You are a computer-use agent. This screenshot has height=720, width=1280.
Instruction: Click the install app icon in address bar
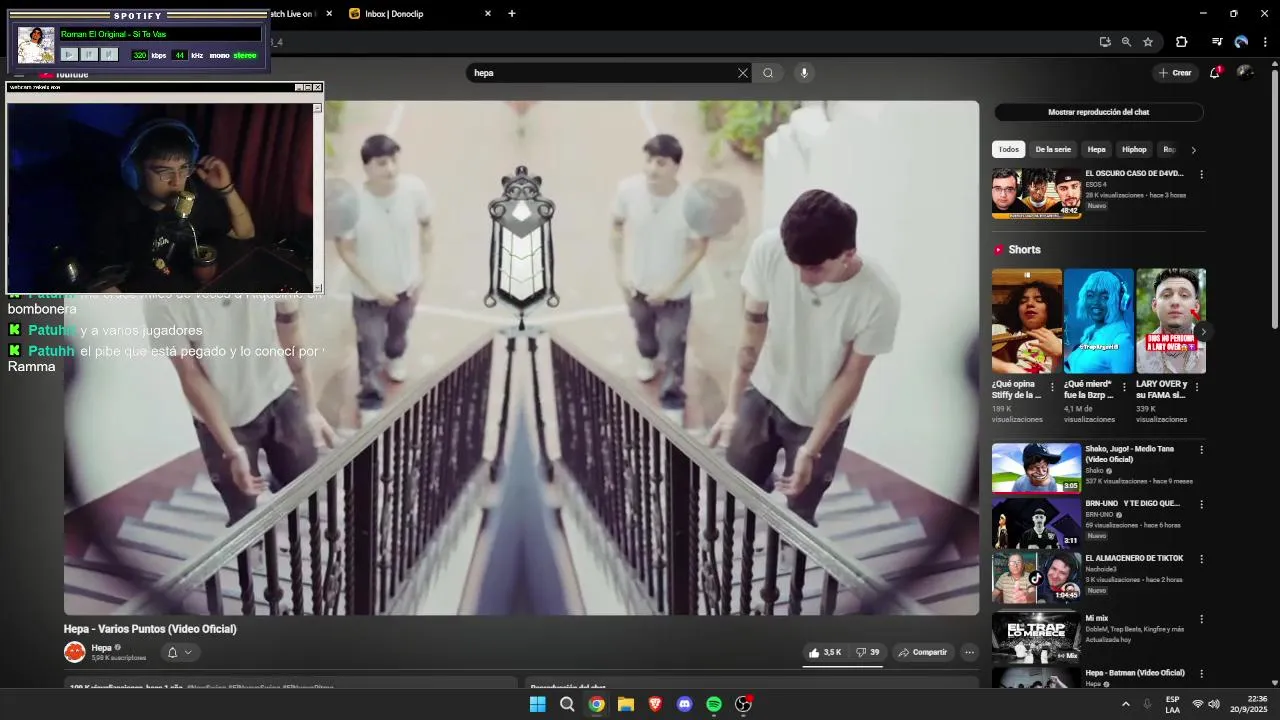1105,42
